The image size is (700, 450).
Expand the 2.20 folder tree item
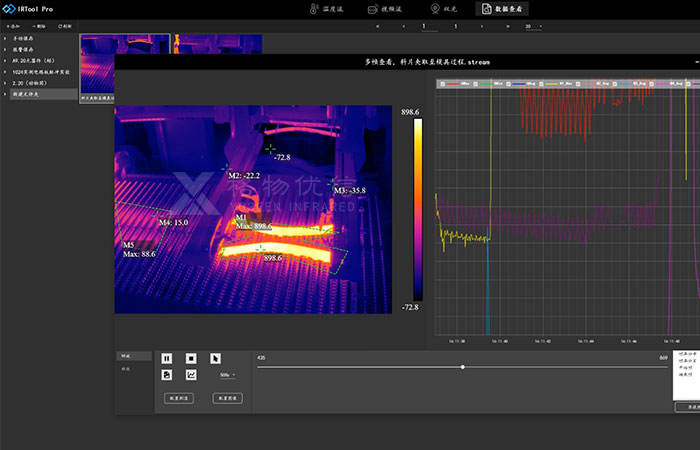tap(5, 83)
